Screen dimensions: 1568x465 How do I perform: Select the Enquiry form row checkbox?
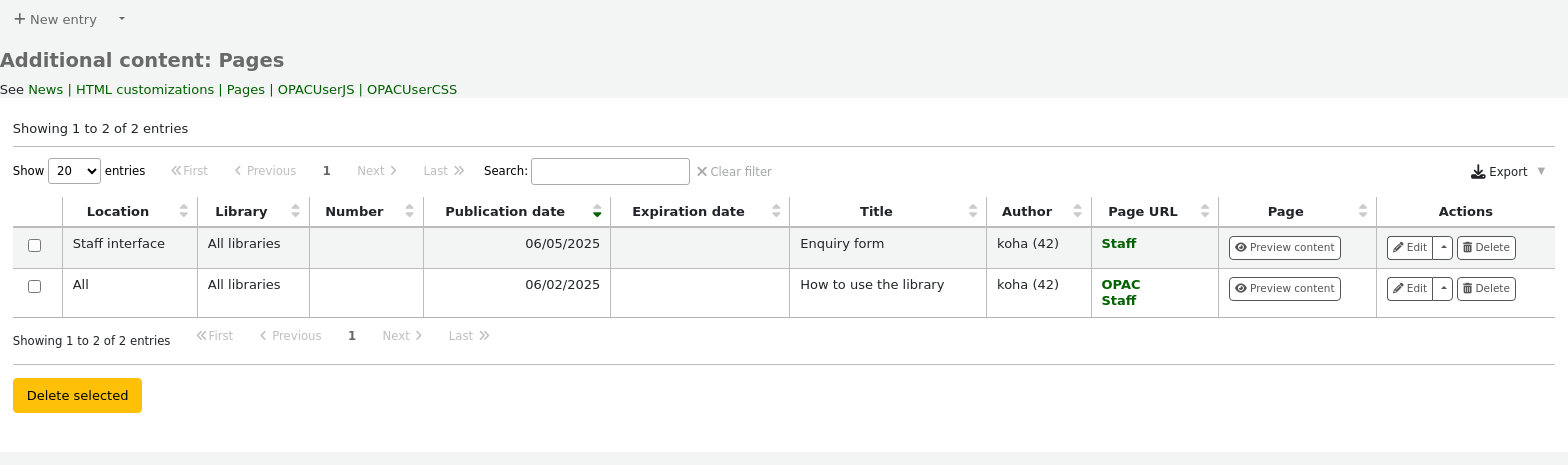(x=35, y=246)
